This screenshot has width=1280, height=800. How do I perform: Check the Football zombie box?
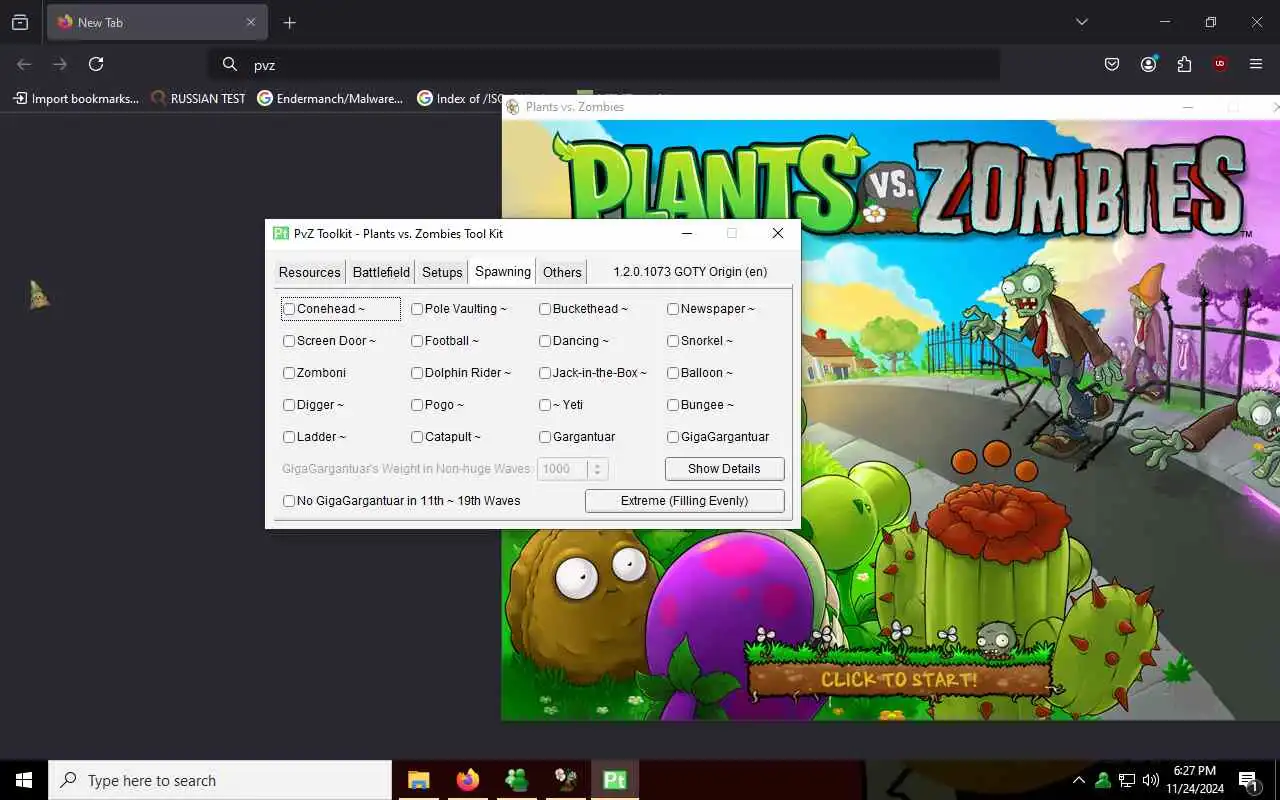pyautogui.click(x=417, y=341)
